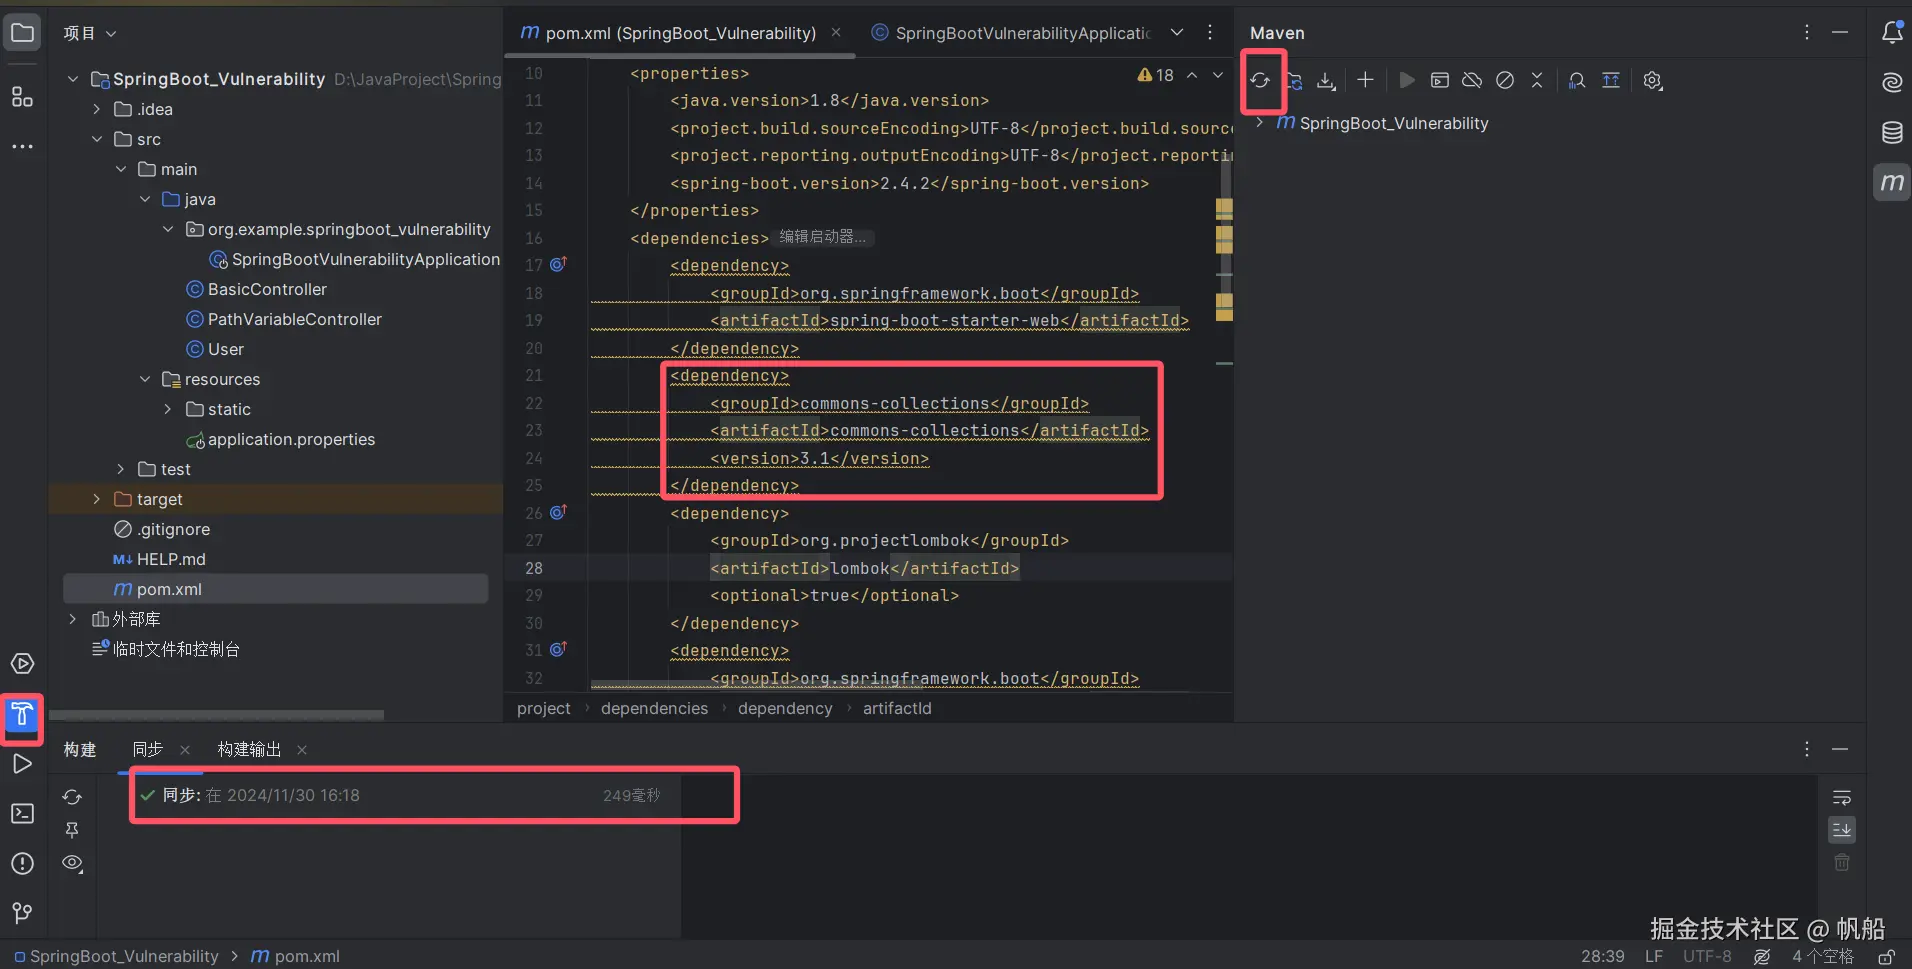Click the dependencies breadcrumb
The image size is (1912, 969).
pos(654,708)
